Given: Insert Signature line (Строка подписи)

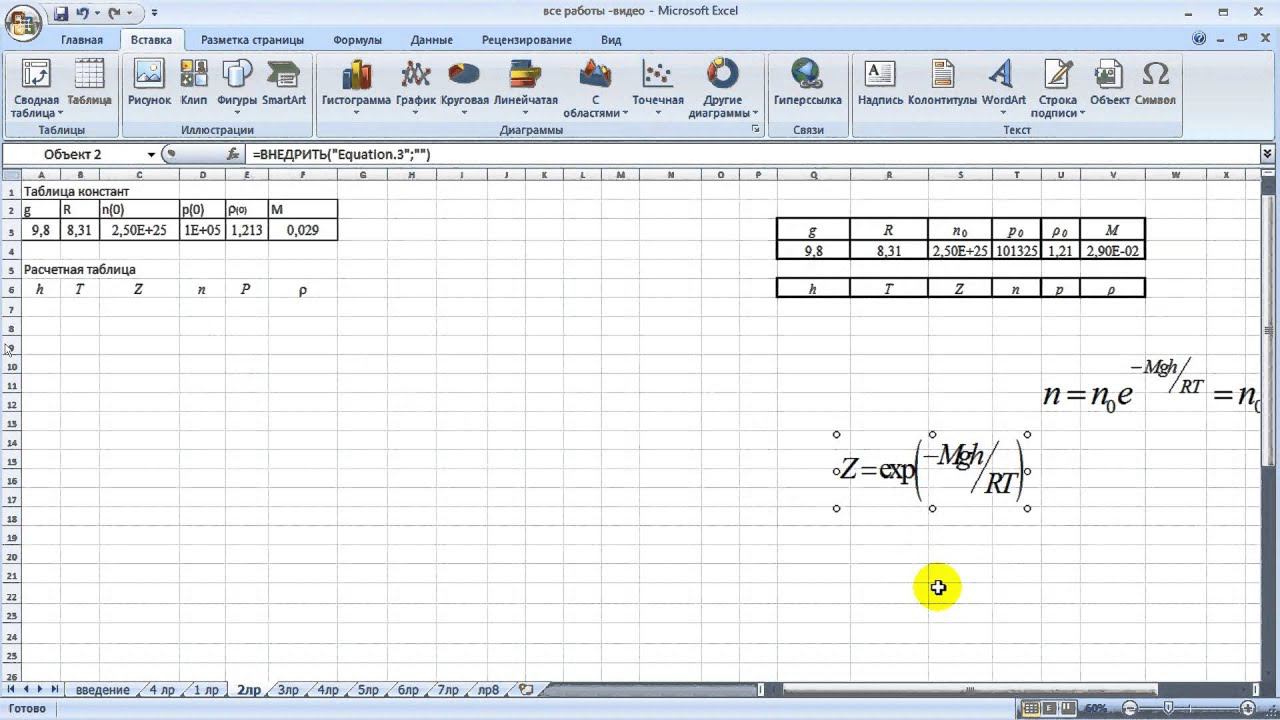Looking at the screenshot, I should (x=1058, y=88).
